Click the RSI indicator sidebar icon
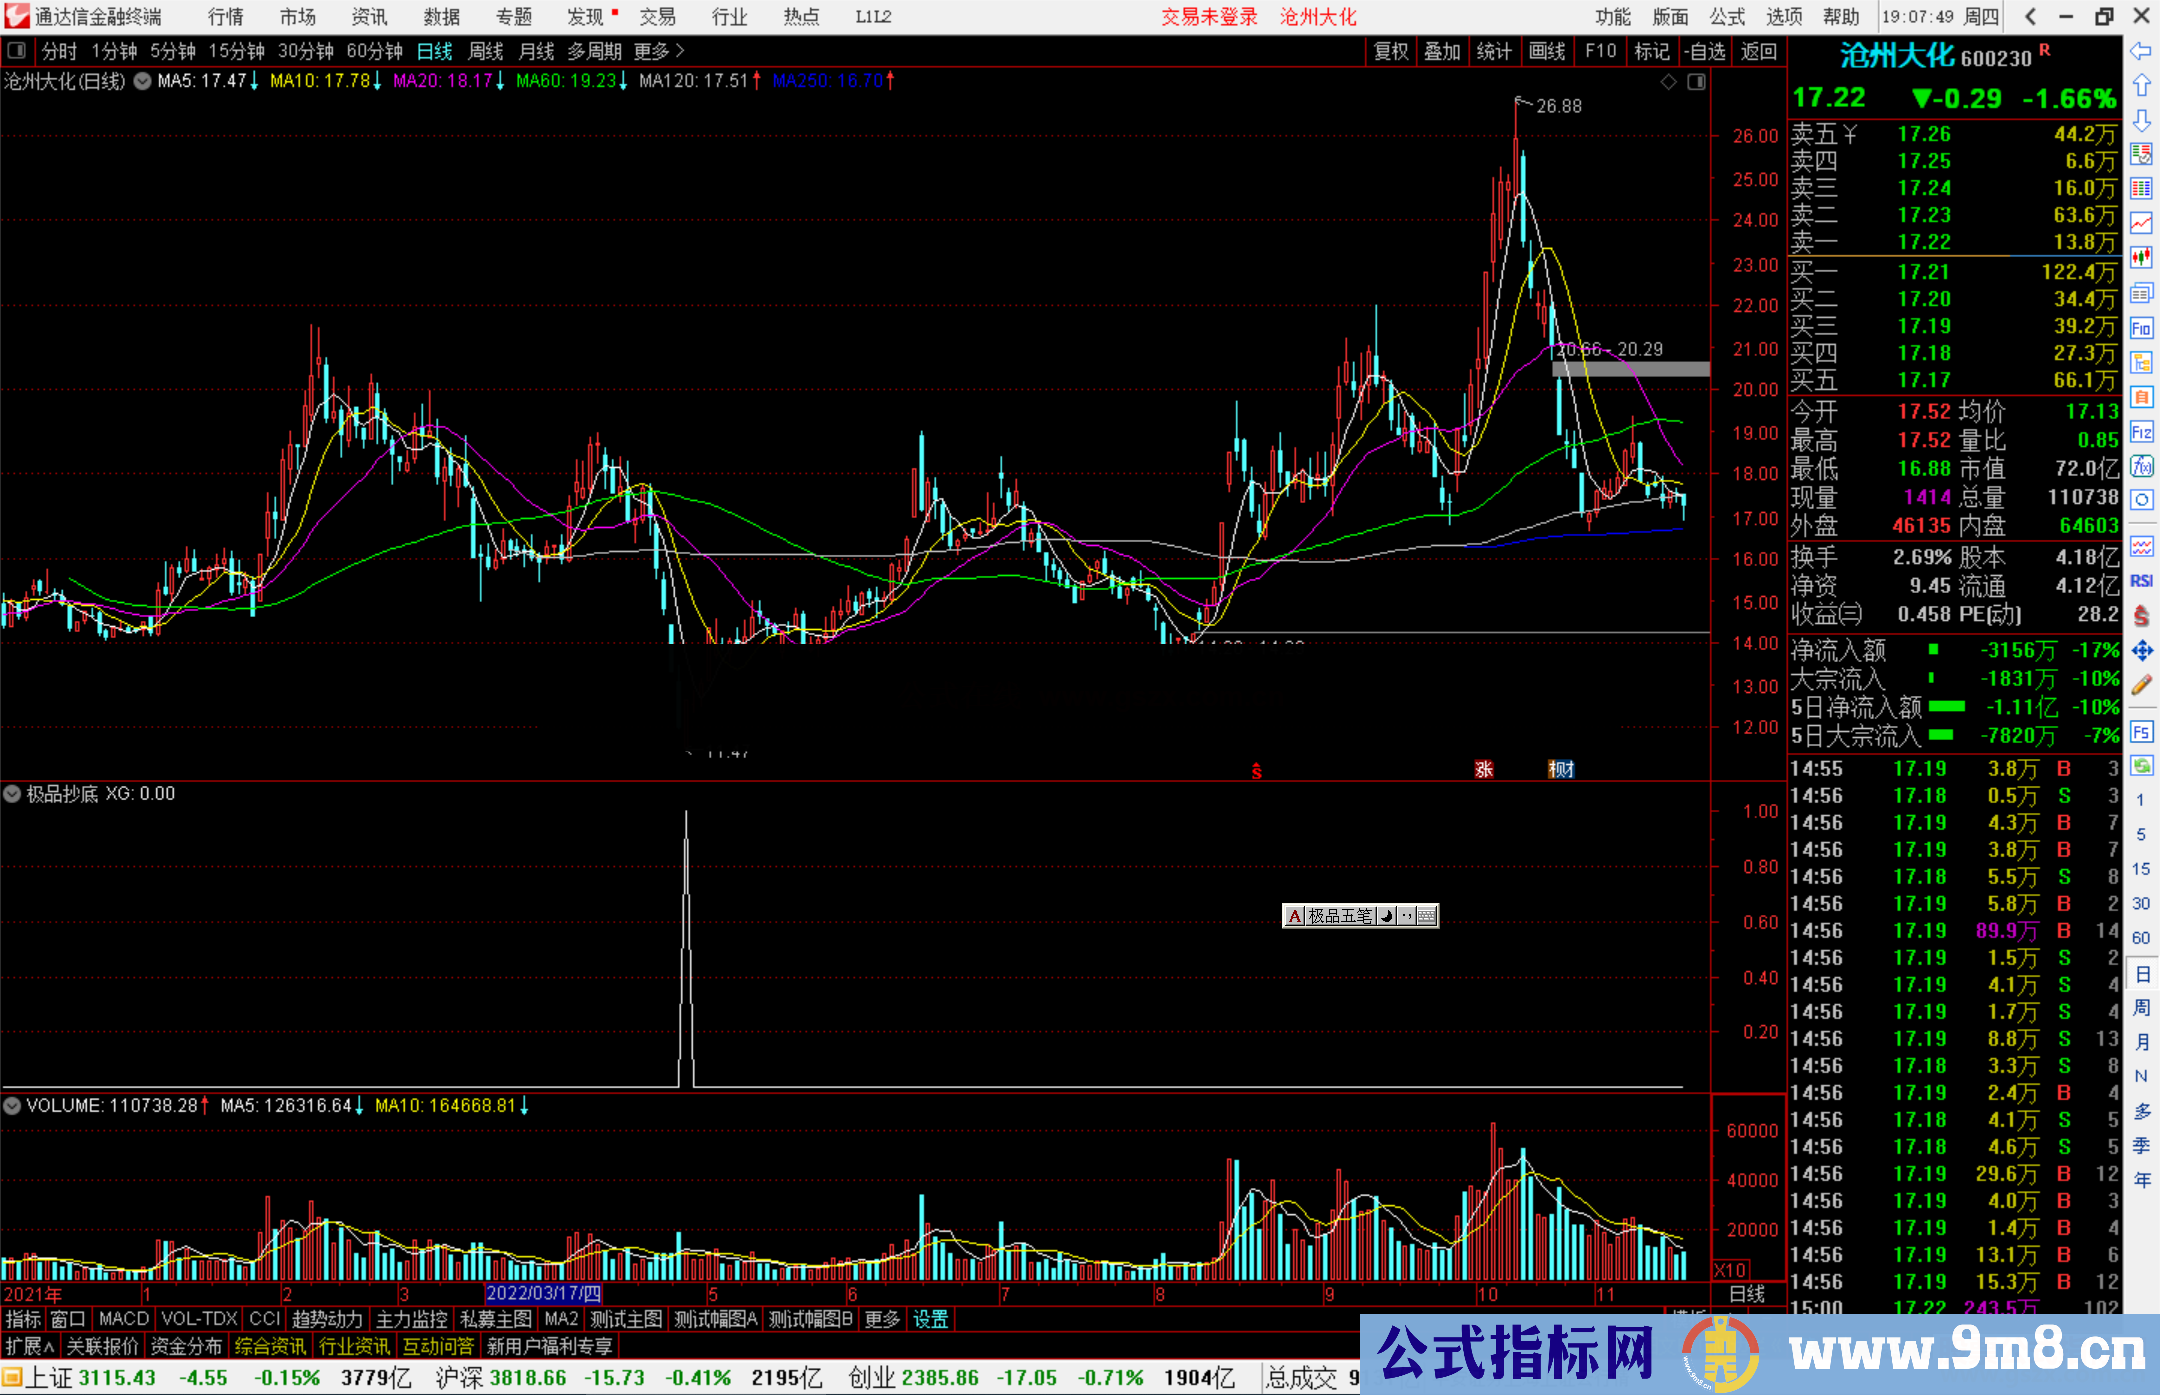 pos(2141,581)
